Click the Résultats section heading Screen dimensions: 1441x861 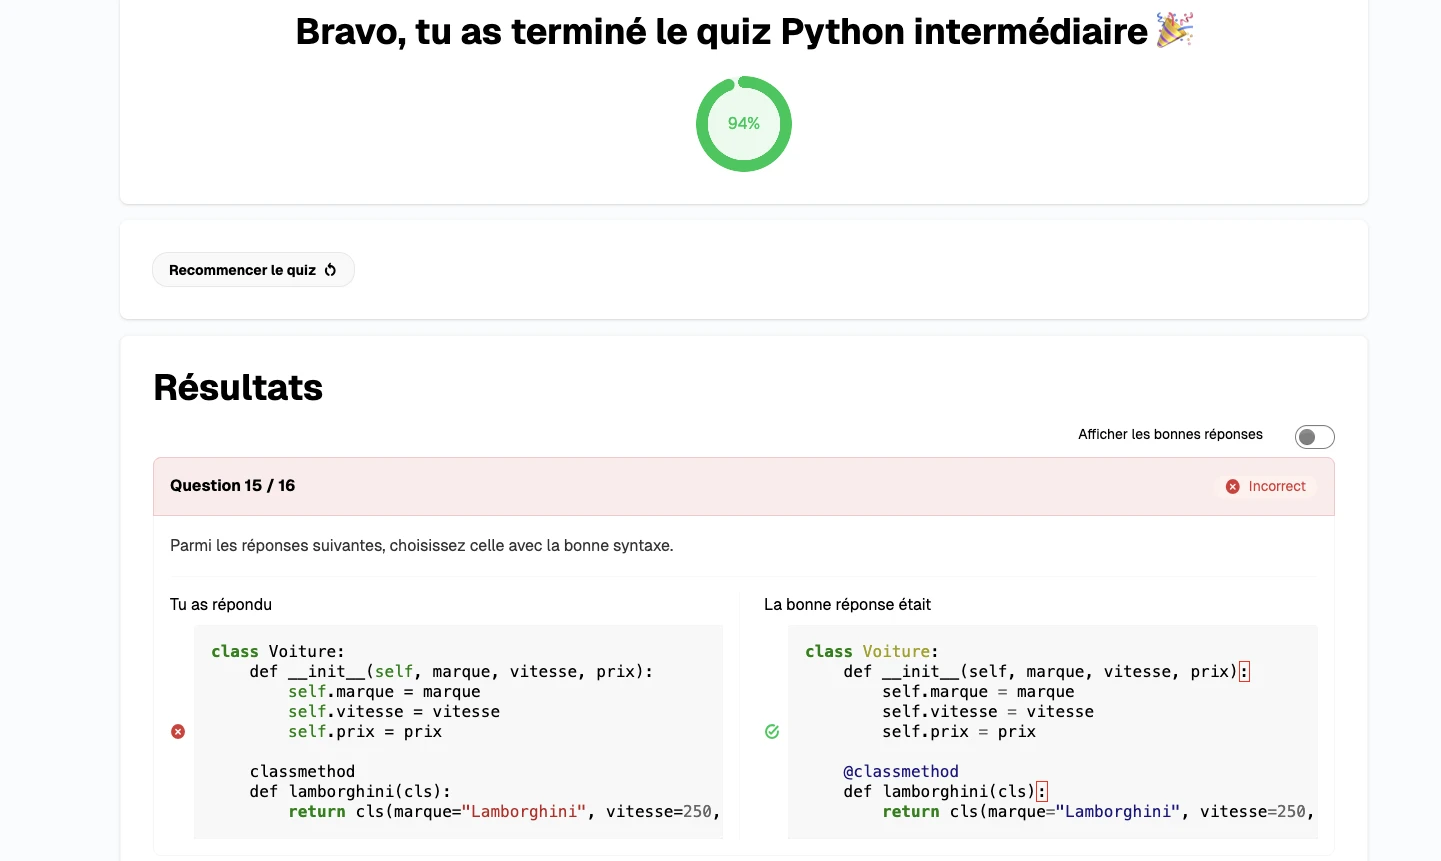tap(238, 388)
